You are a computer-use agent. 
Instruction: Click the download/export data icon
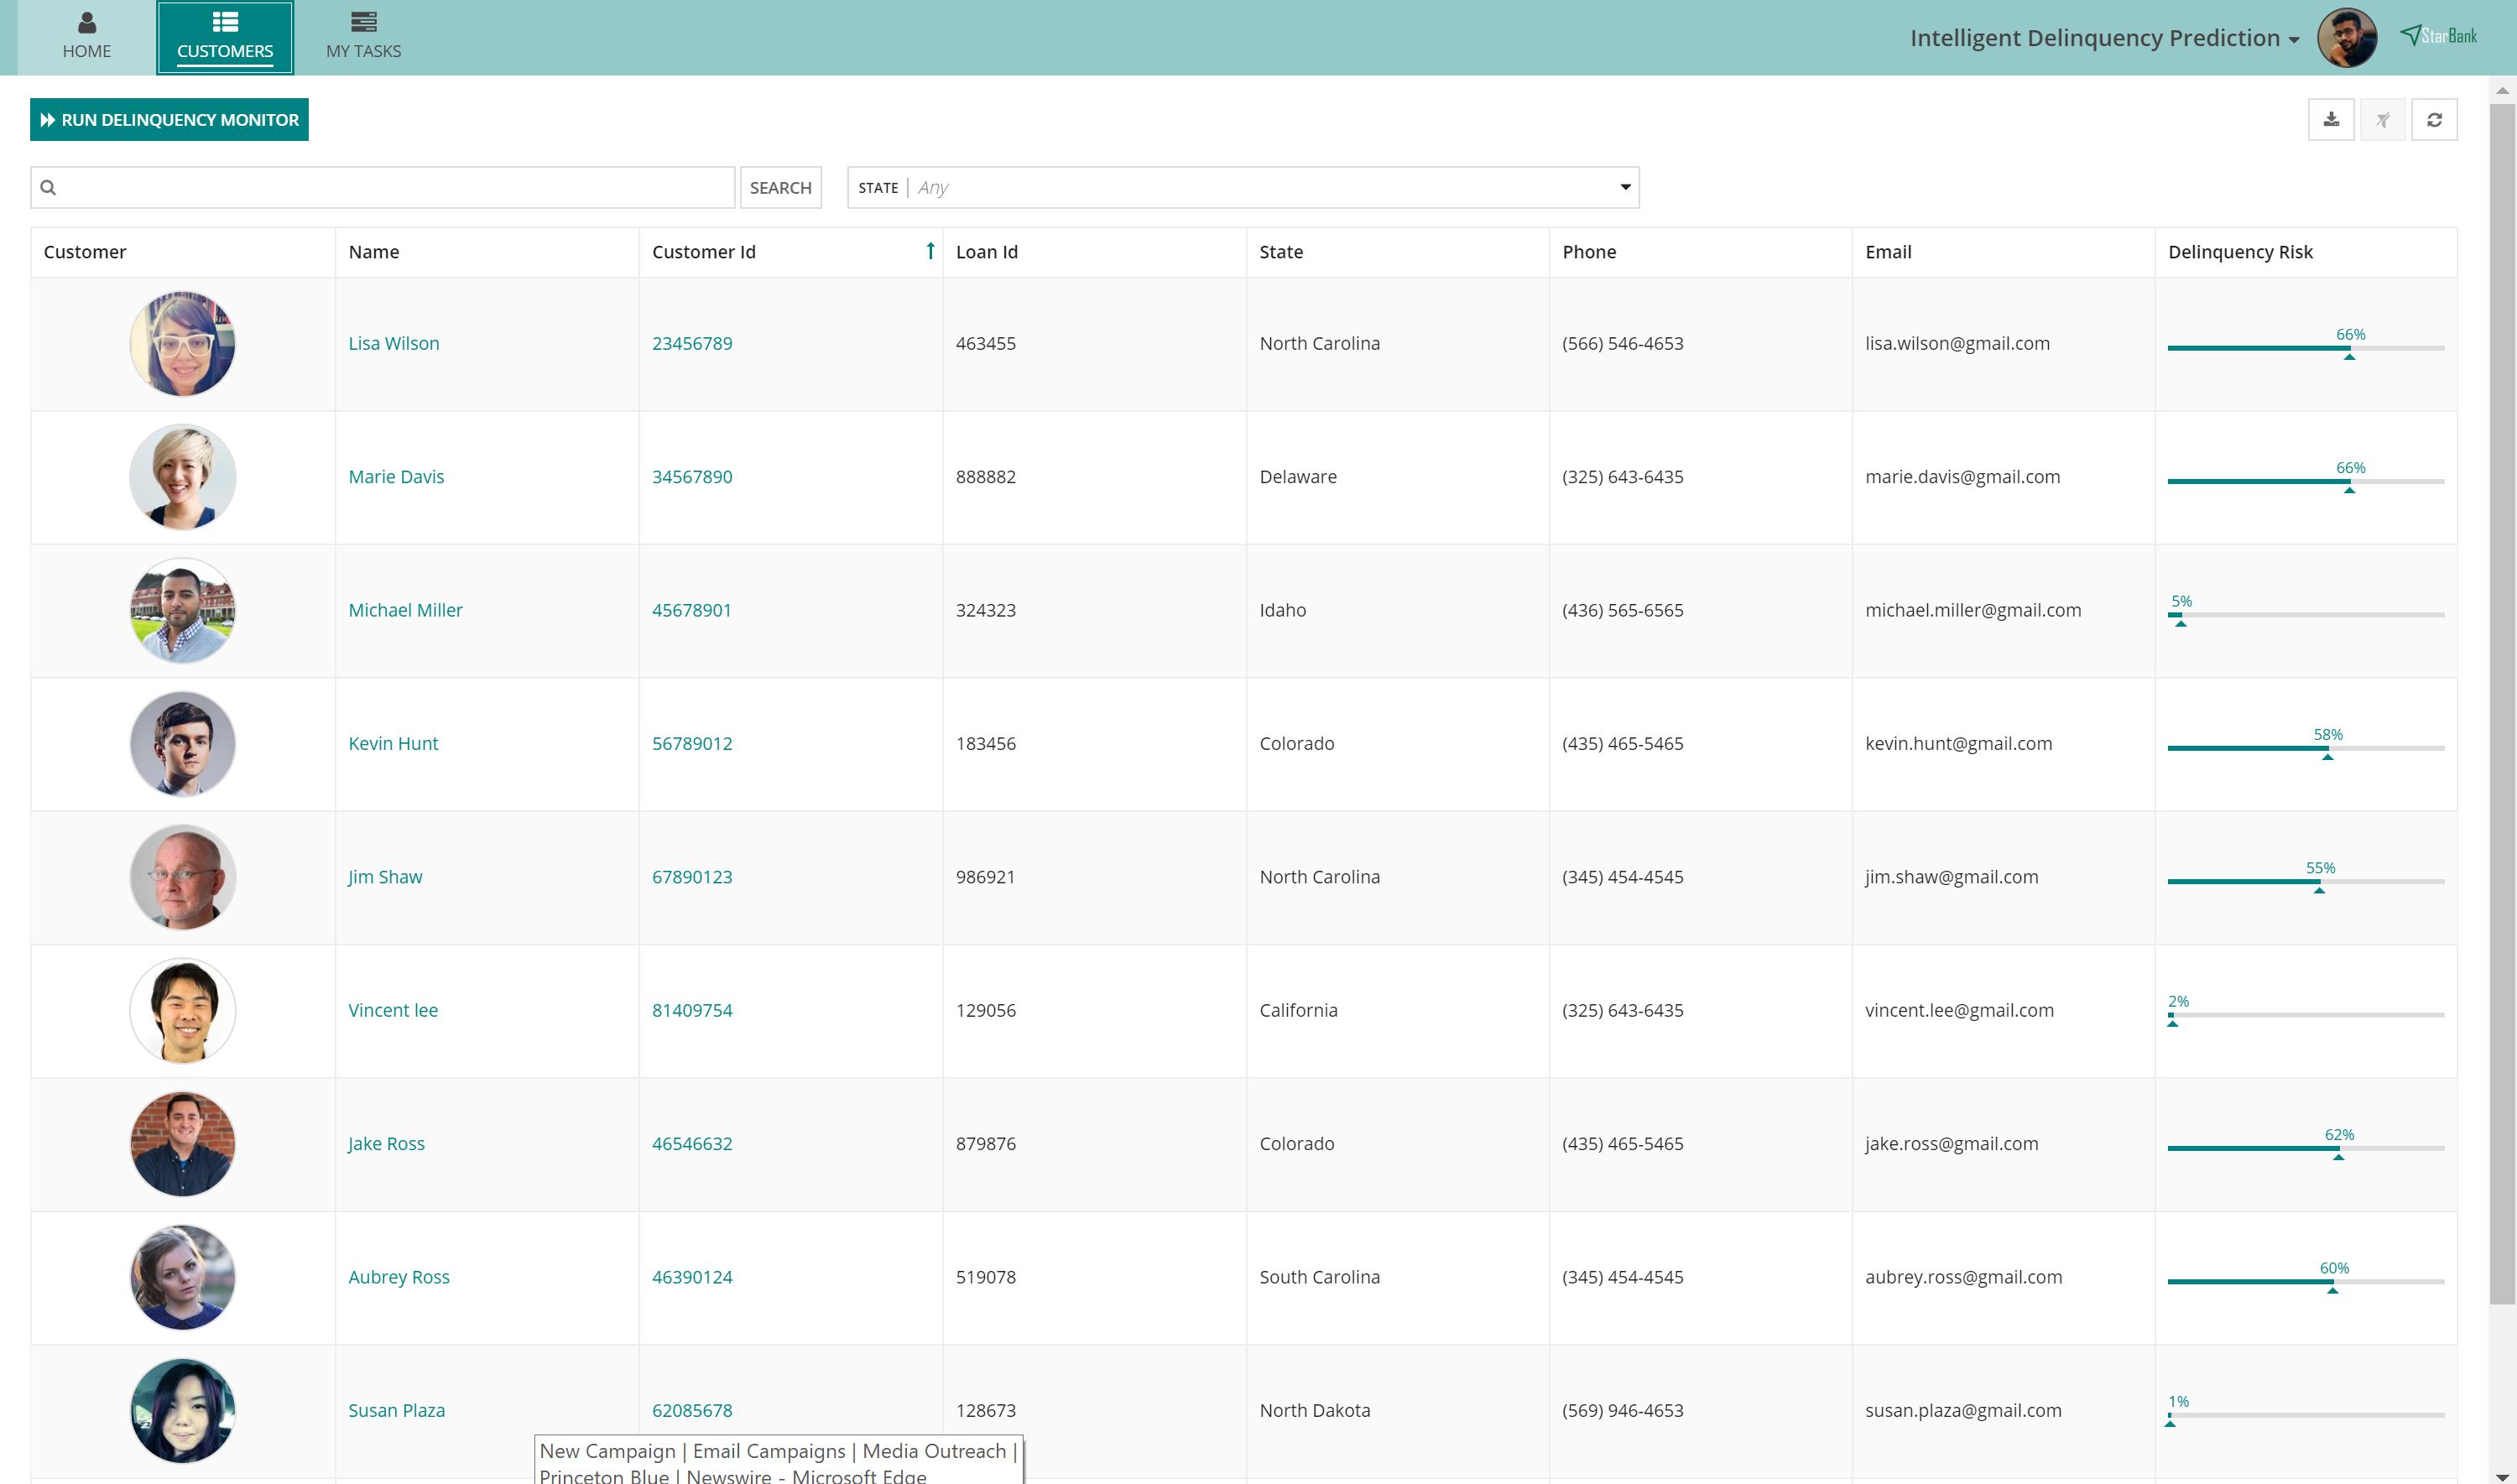2330,120
